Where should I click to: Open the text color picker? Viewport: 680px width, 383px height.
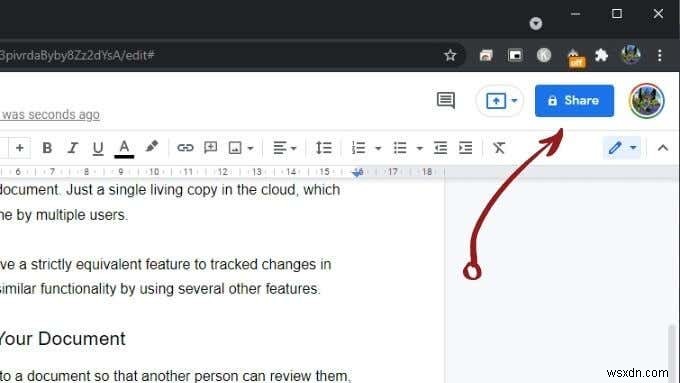tap(124, 148)
